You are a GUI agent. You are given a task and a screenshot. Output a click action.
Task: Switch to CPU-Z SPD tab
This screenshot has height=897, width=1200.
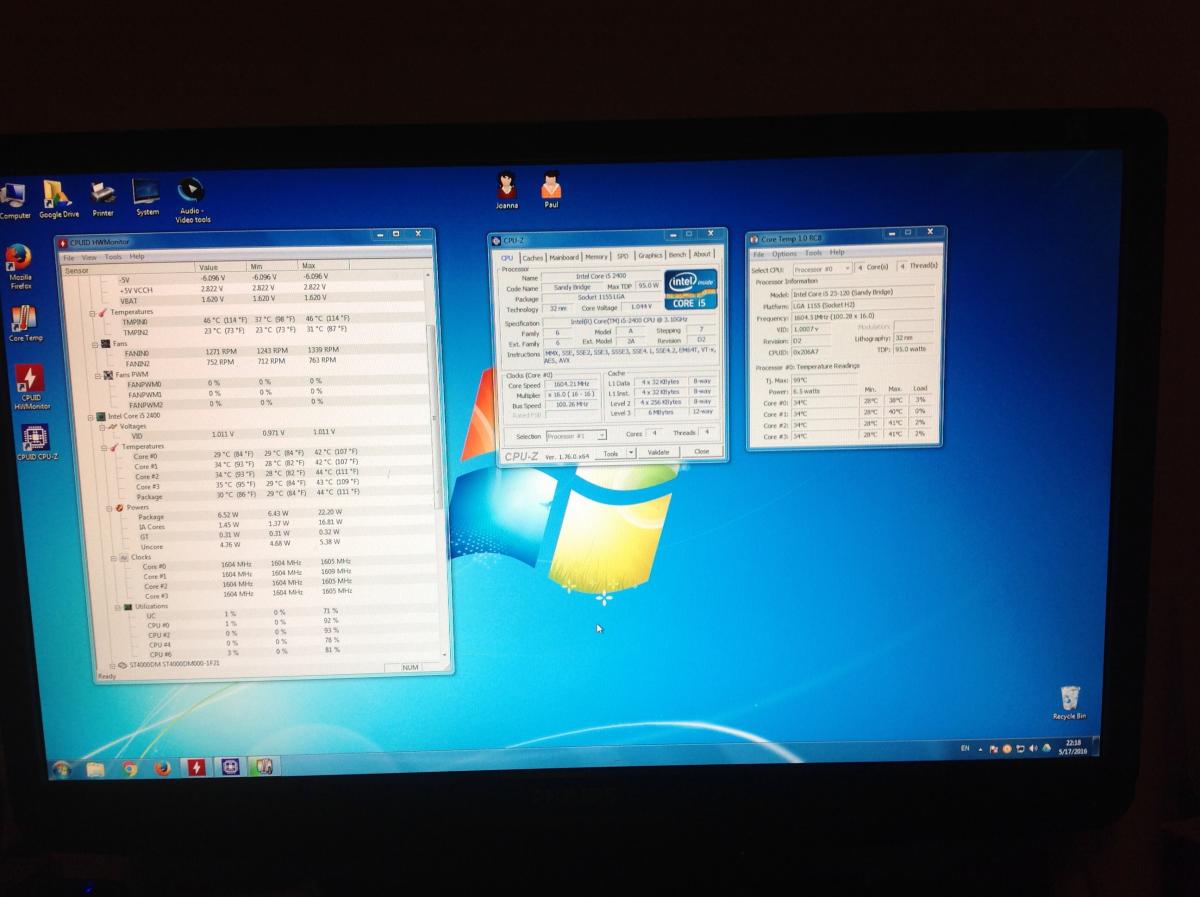pos(622,256)
